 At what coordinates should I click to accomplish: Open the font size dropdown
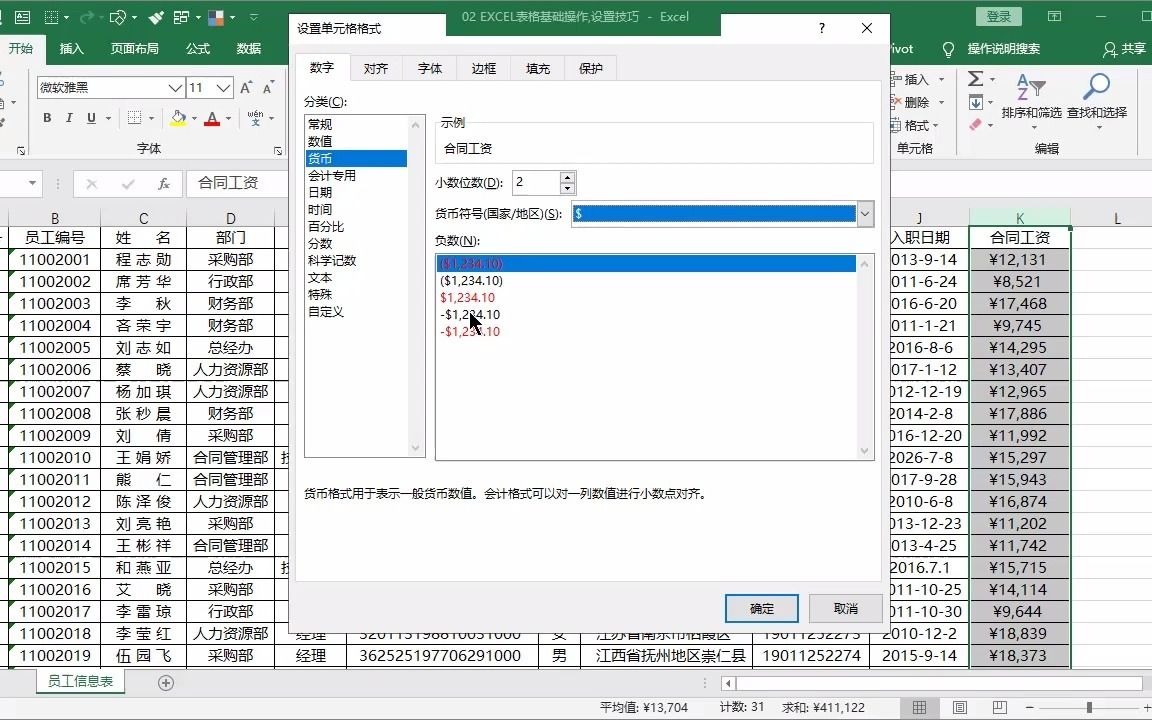tap(224, 88)
